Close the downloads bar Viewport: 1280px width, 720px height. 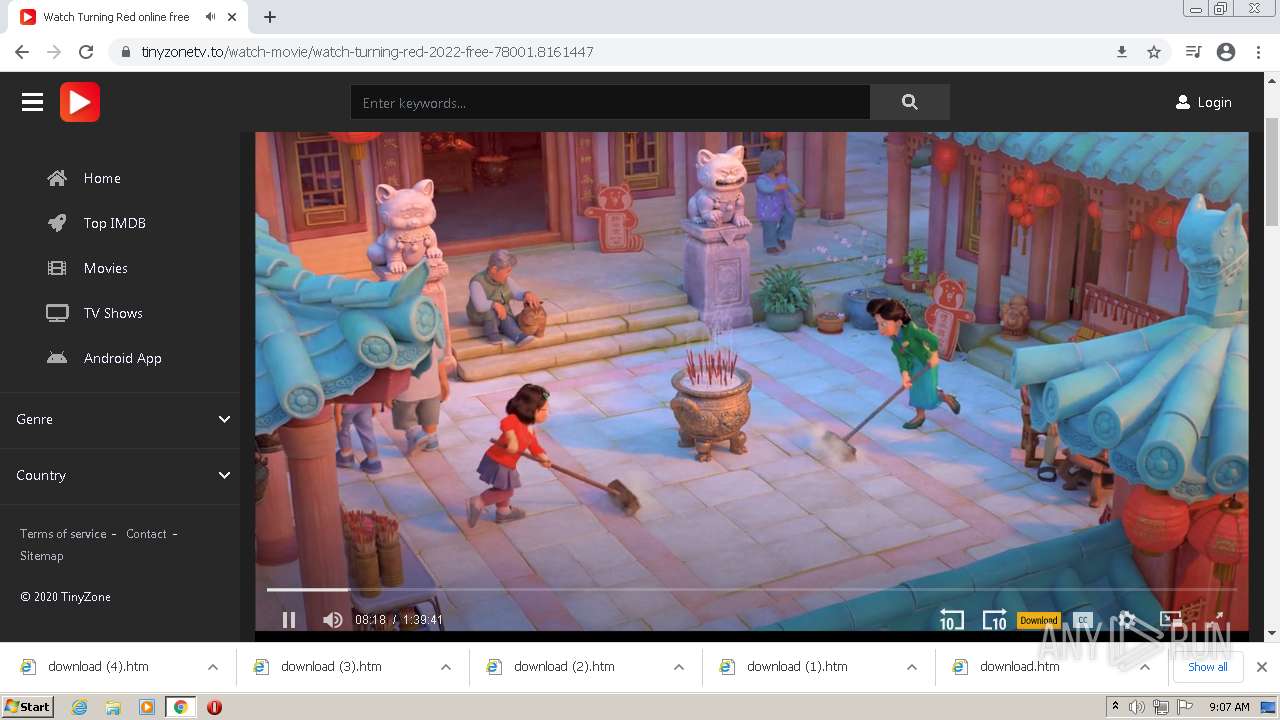[1262, 667]
